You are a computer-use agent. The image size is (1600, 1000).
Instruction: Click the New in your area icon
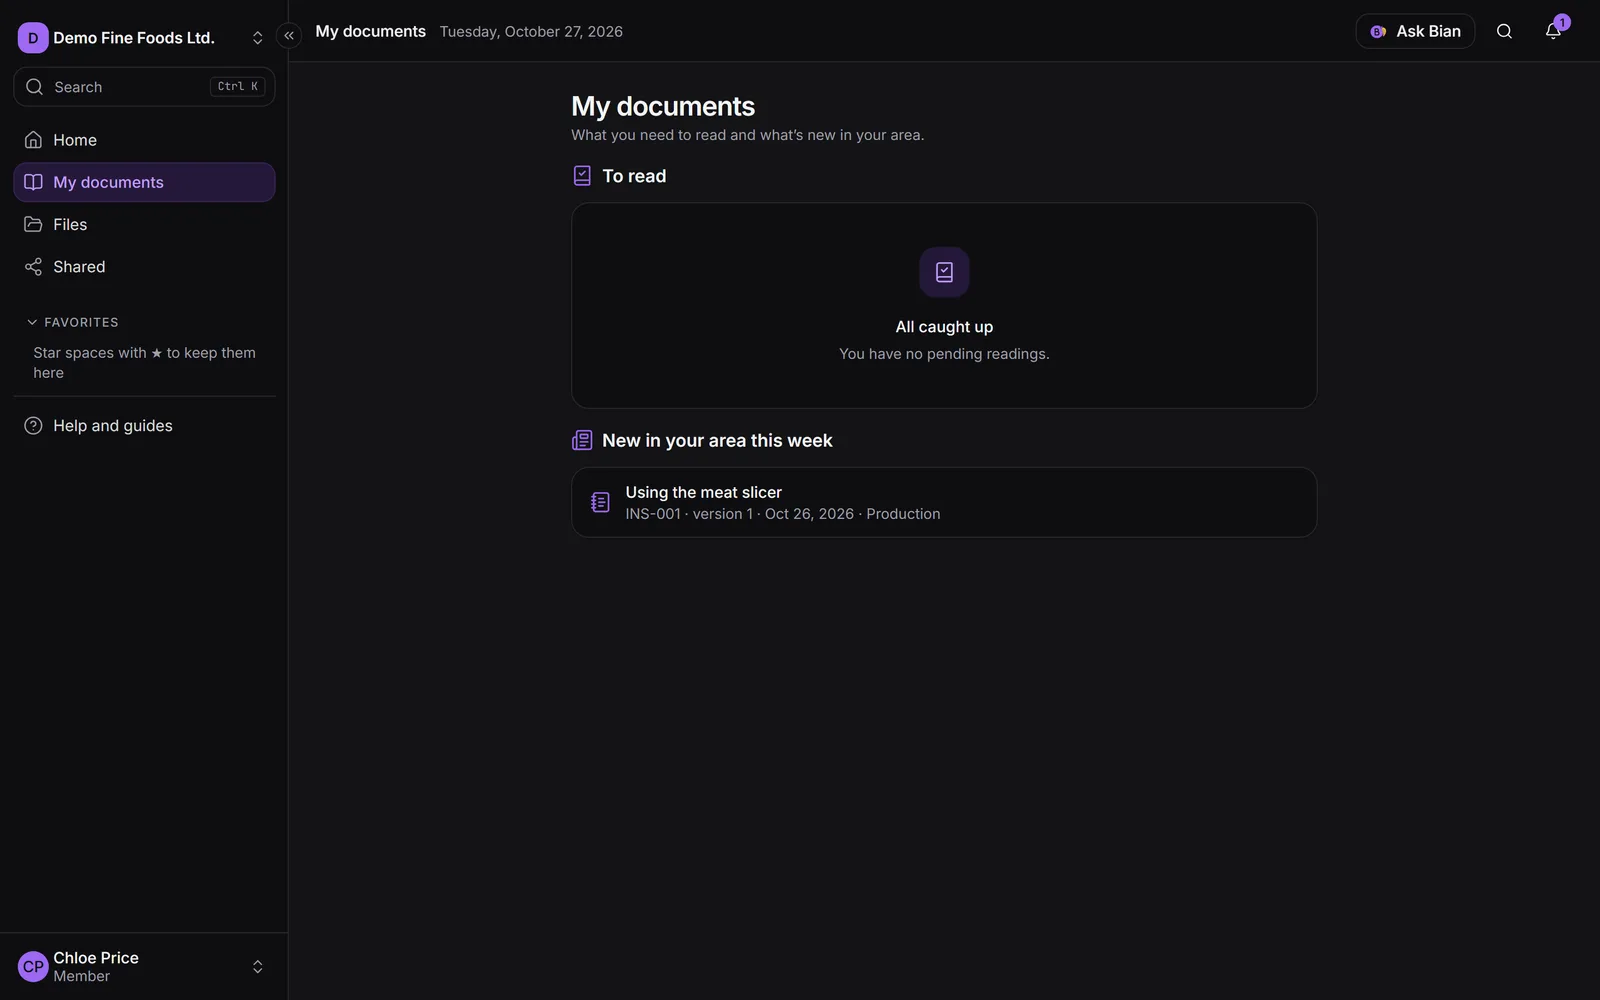click(582, 441)
